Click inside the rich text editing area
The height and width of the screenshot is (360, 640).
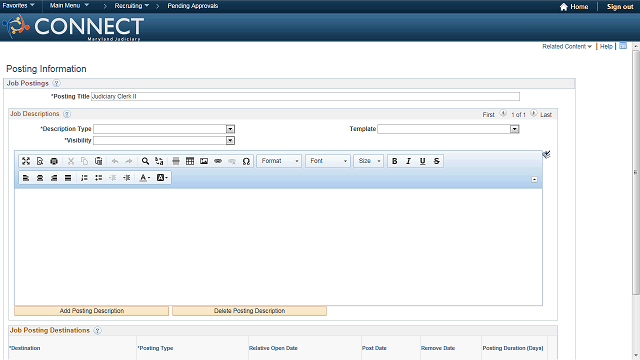(x=278, y=247)
